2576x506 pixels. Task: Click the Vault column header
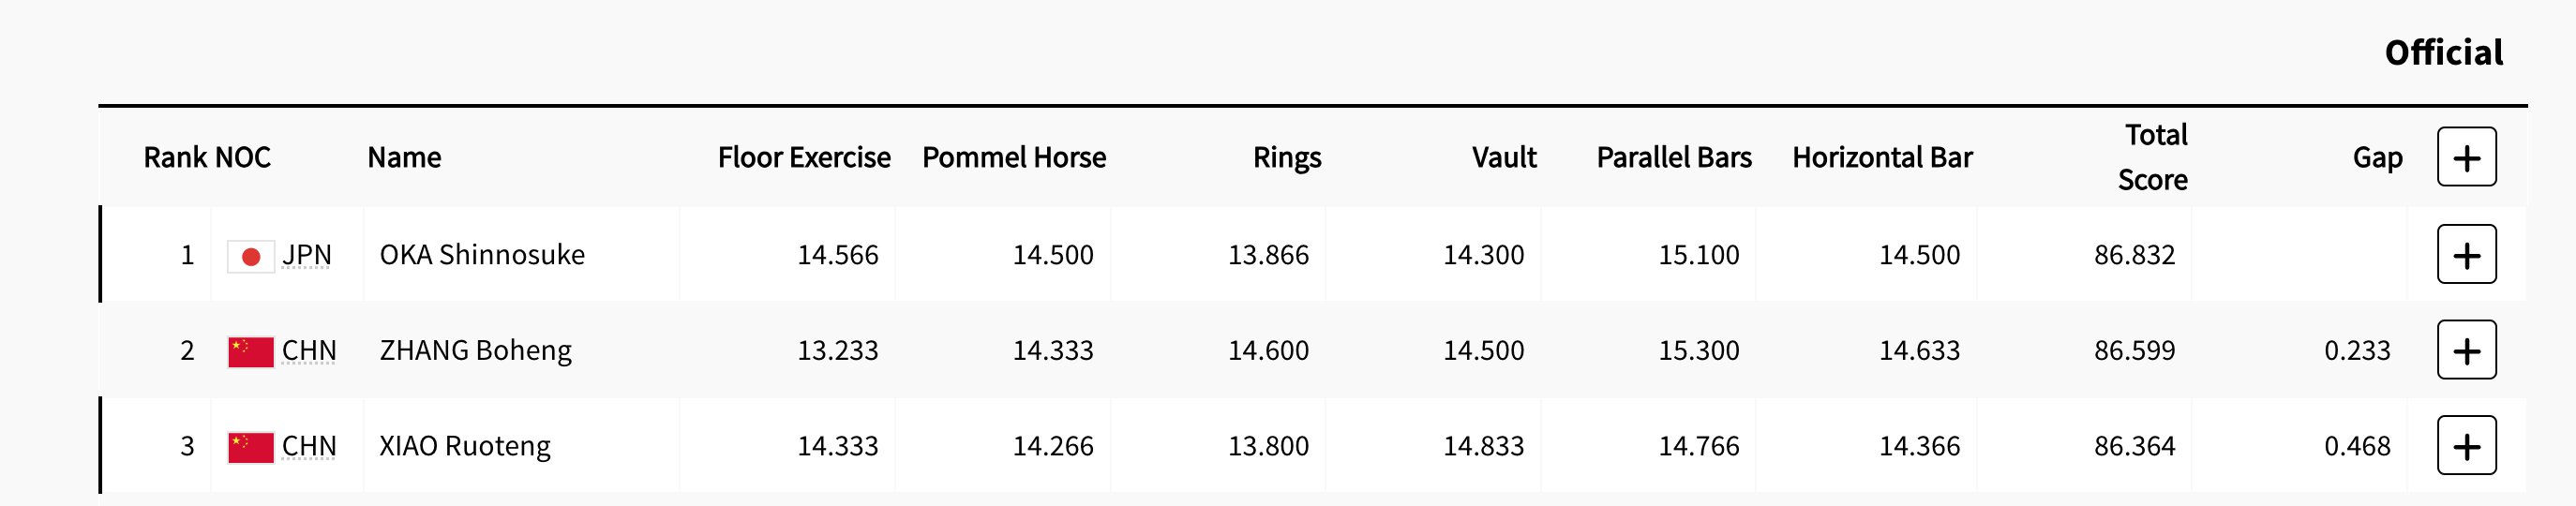tap(1504, 157)
